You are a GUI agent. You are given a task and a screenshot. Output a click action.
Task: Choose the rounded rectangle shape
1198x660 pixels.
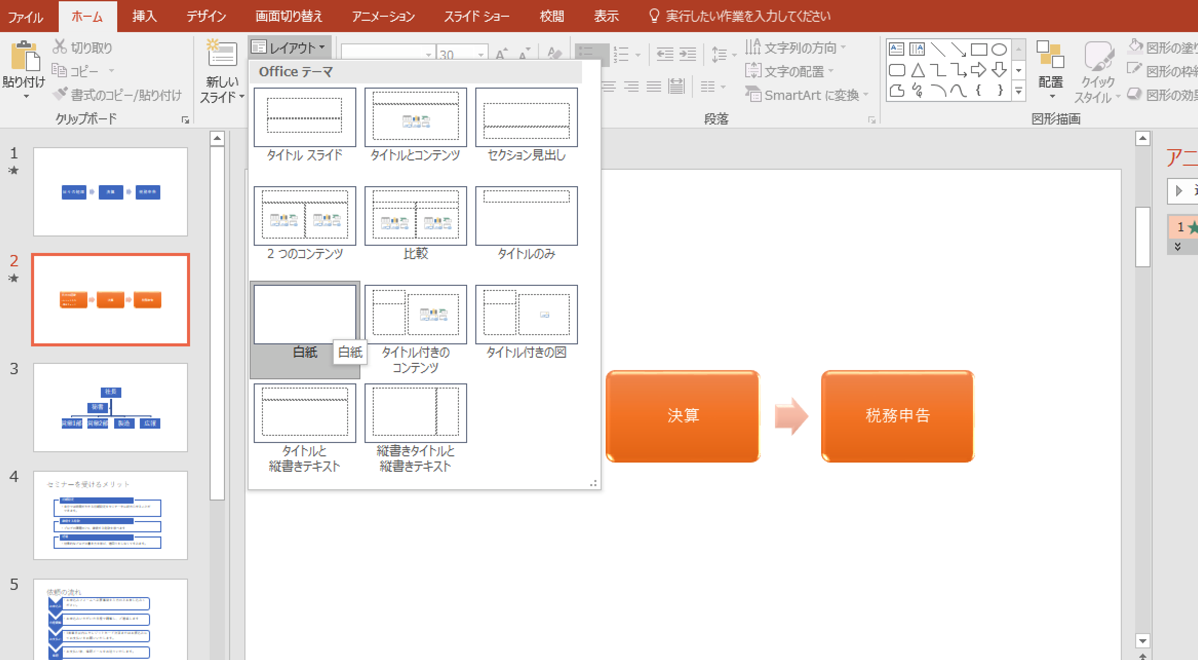click(897, 70)
